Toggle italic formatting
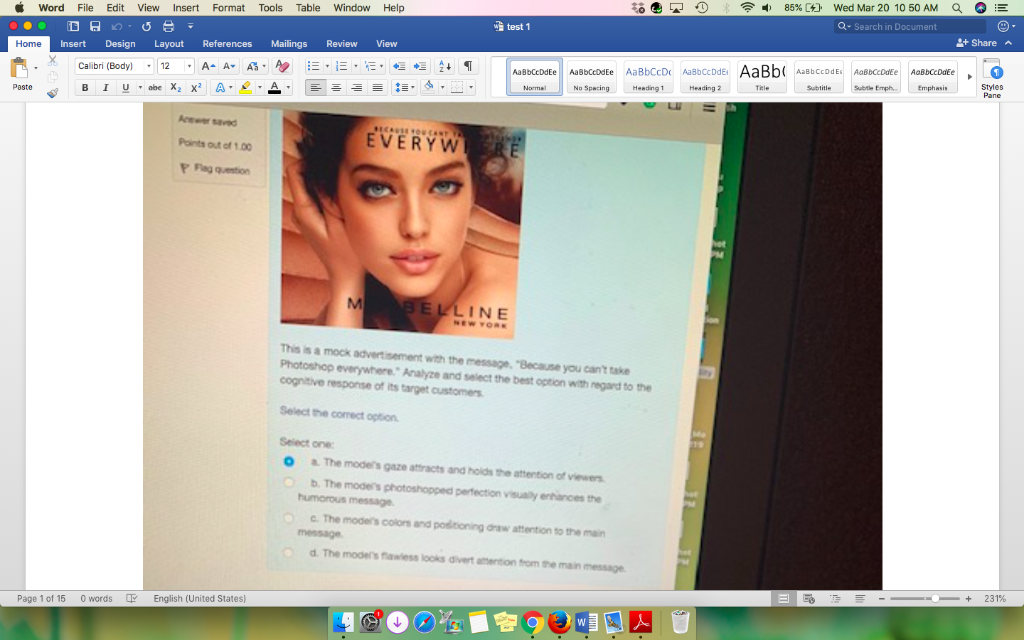Screen dimensions: 1024x640 (x=106, y=86)
